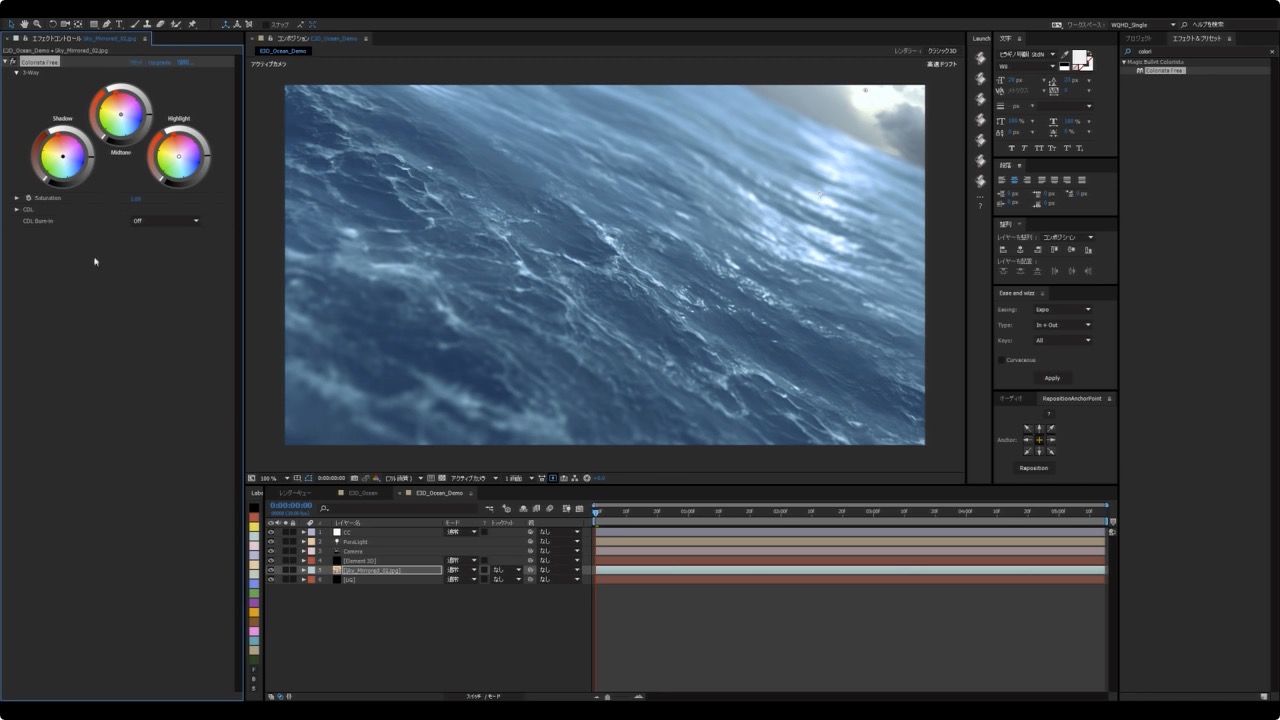Switch to the レンダーキュー tab
The height and width of the screenshot is (720, 1280).
293,493
